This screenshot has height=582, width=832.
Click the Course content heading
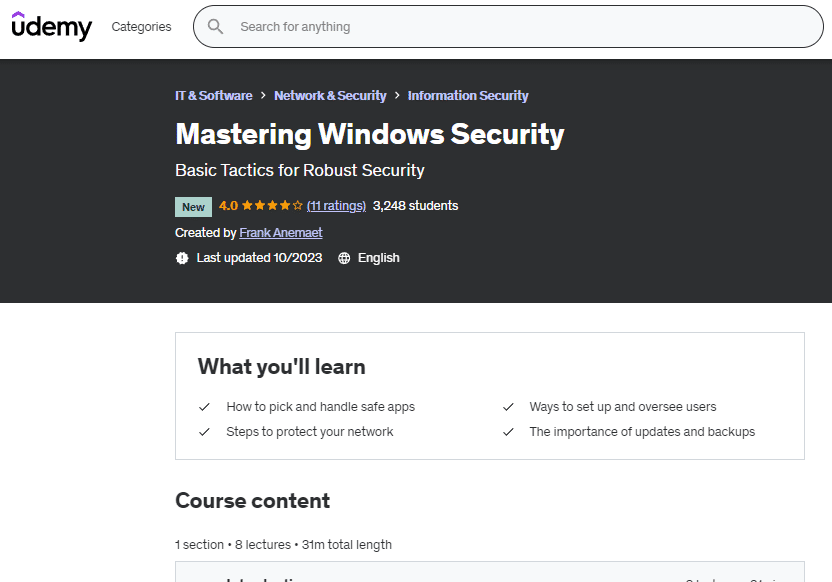coord(253,501)
